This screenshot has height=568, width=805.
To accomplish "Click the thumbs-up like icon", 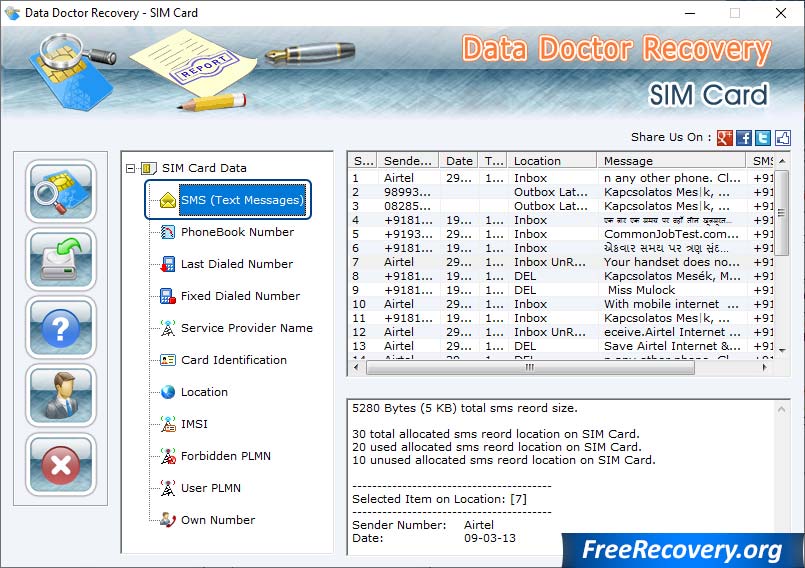I will pos(782,137).
